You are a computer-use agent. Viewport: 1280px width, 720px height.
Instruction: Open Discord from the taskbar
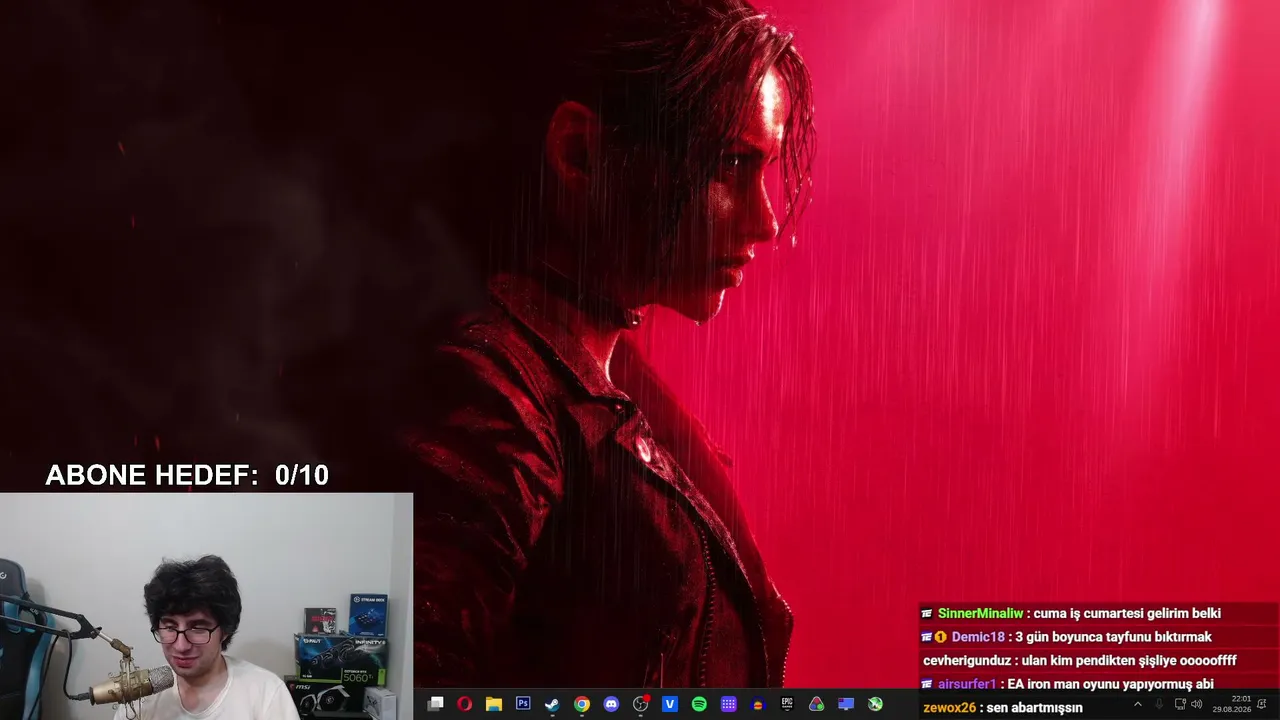[x=611, y=704]
